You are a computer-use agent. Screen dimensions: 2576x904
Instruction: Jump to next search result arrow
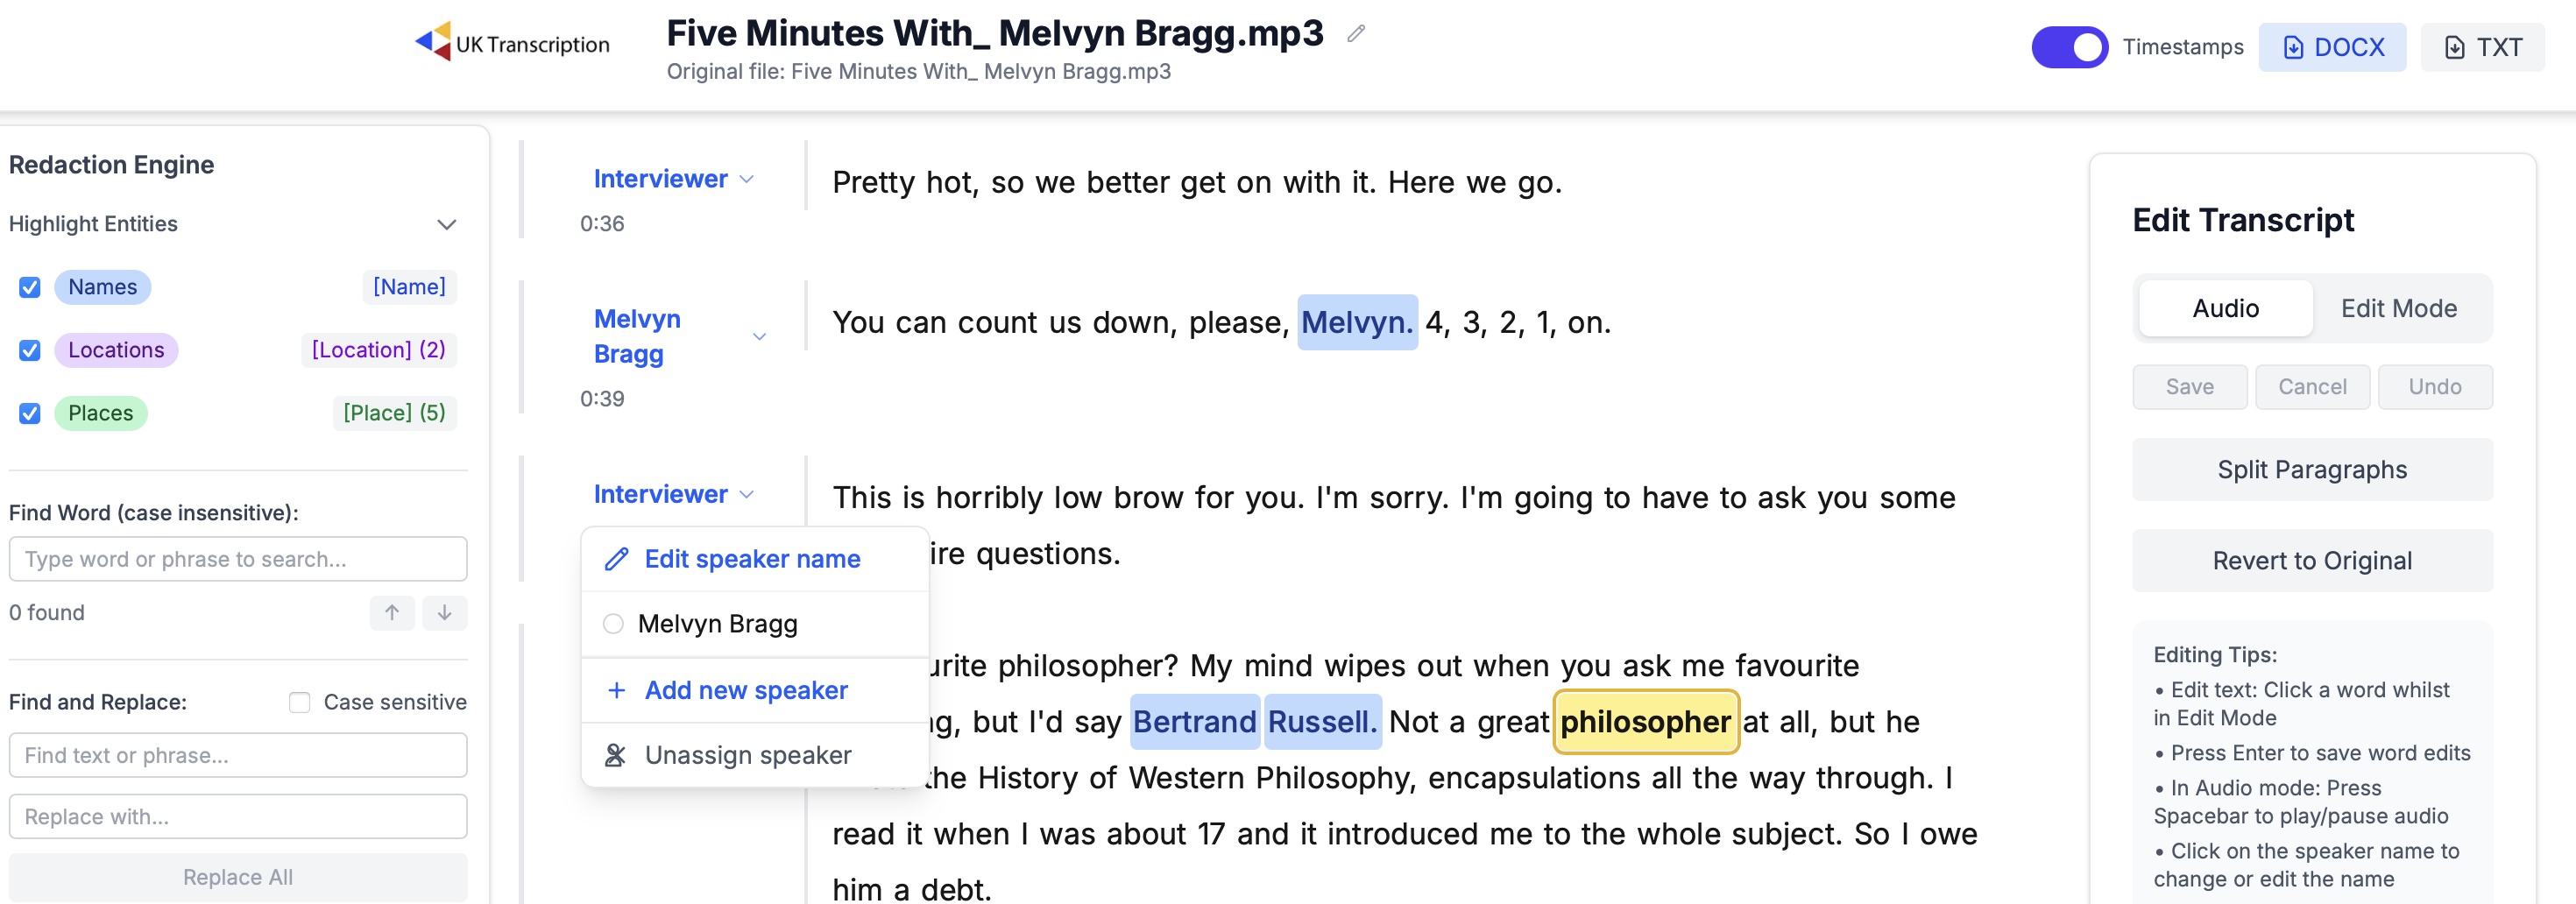pyautogui.click(x=444, y=612)
